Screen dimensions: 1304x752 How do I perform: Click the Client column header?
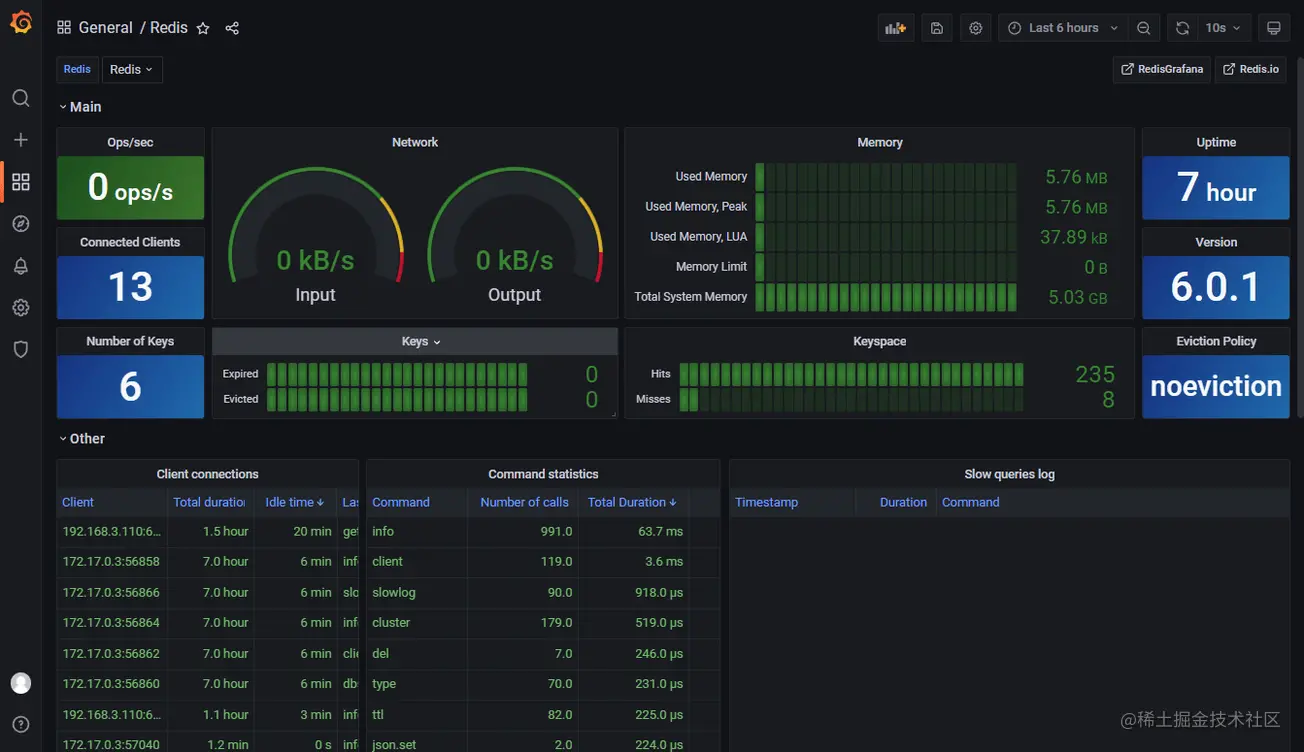78,502
